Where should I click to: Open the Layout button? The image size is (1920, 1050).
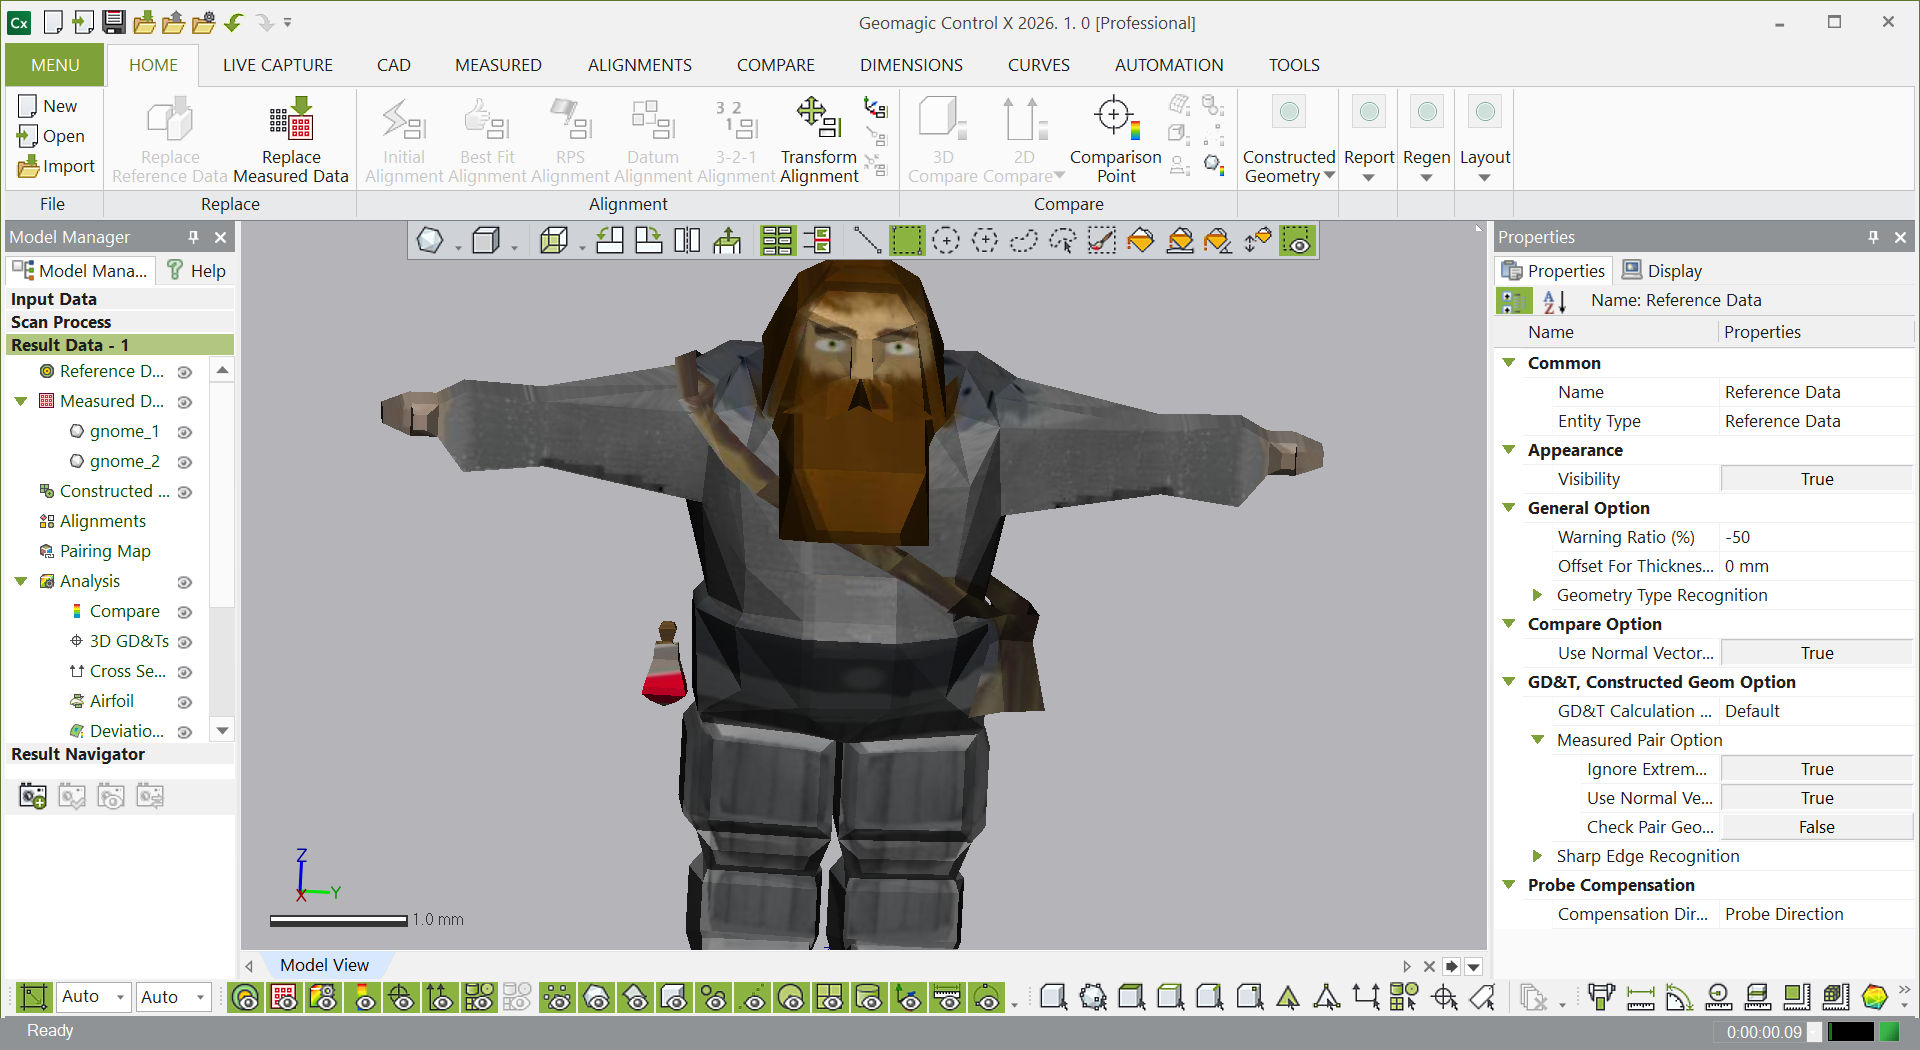pos(1485,139)
